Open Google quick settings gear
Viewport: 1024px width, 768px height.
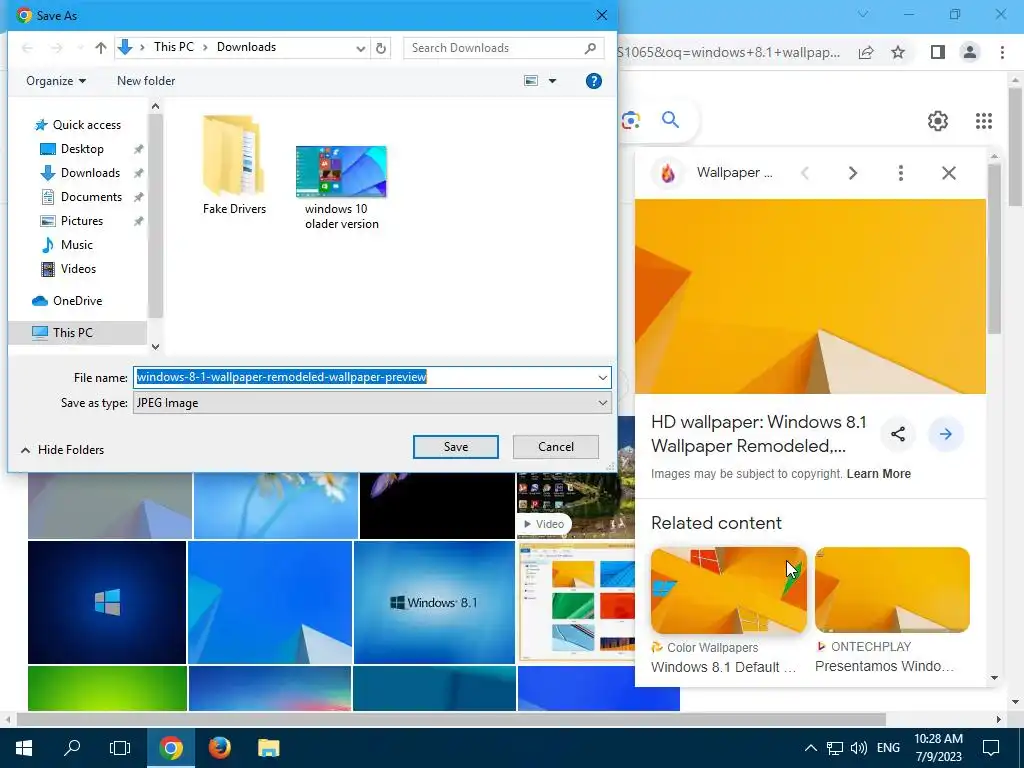[x=938, y=121]
